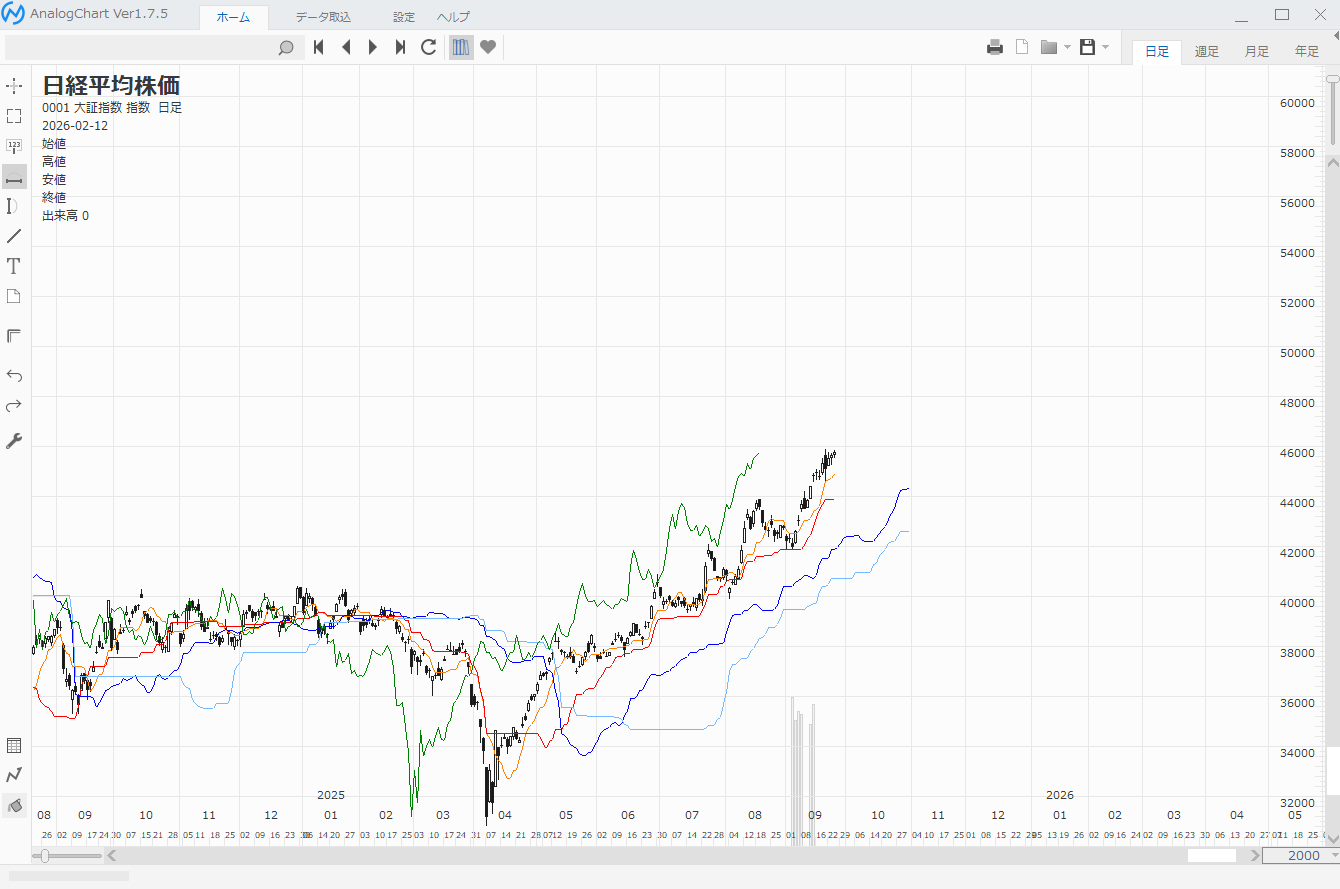Select the diagonal line drawing tool
1340x889 pixels.
(14, 236)
